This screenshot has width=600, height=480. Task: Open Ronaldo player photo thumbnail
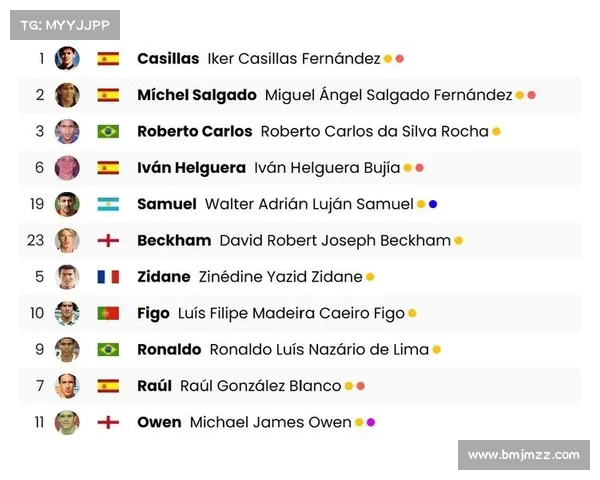(x=67, y=350)
